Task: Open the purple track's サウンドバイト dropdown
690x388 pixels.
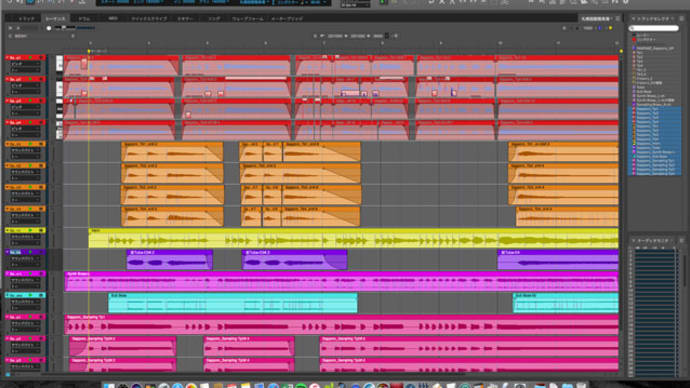Action: tap(26, 259)
